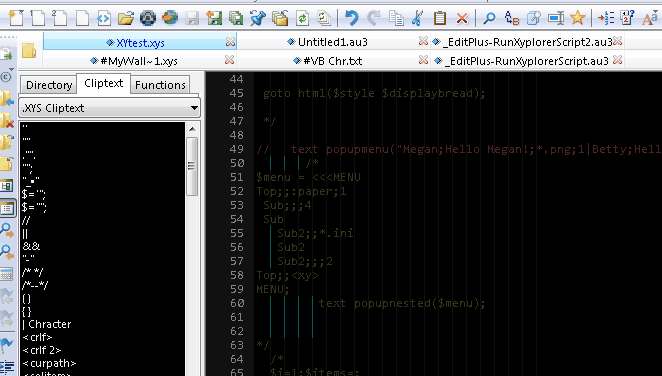
Task: Click the Cut scissors icon
Action: [x=417, y=18]
